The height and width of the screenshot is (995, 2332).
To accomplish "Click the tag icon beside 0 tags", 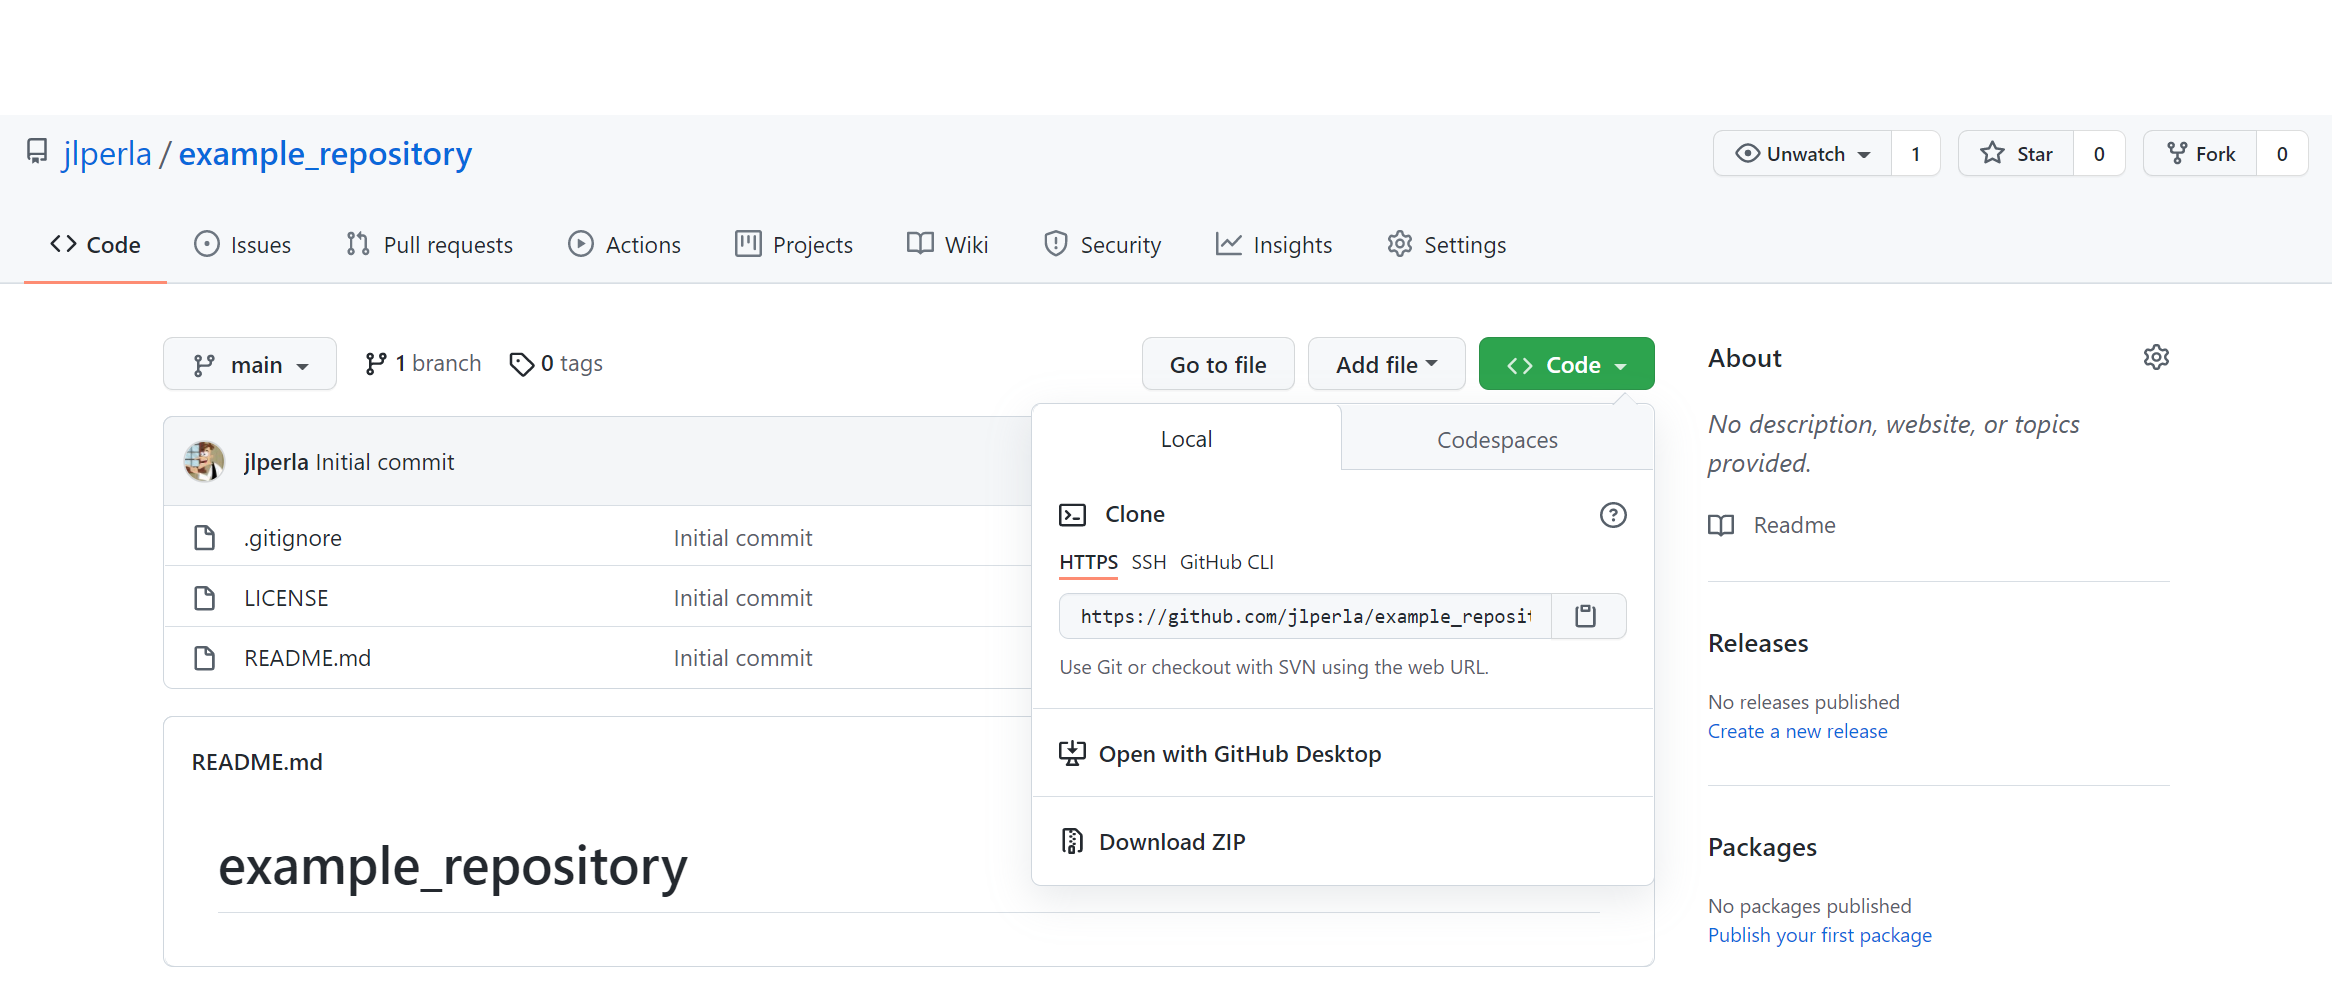I will (x=521, y=365).
